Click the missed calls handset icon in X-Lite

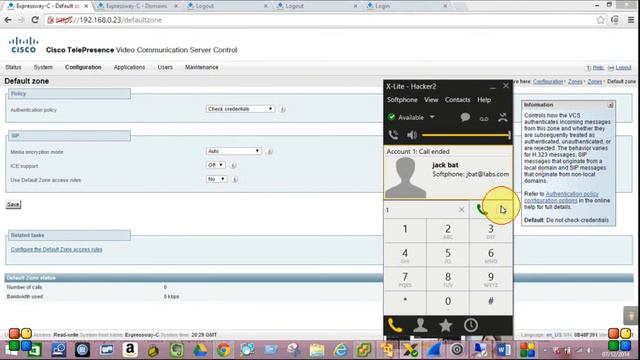pyautogui.click(x=503, y=118)
